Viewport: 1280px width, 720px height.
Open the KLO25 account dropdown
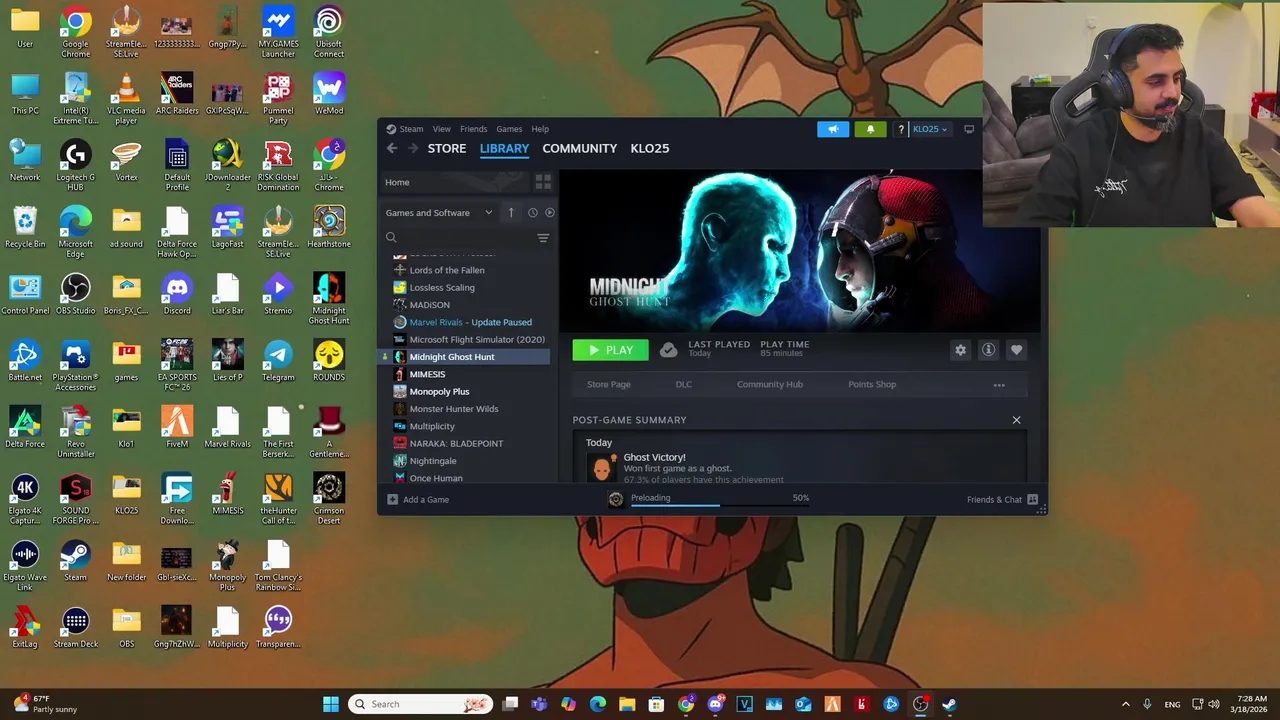click(x=929, y=129)
